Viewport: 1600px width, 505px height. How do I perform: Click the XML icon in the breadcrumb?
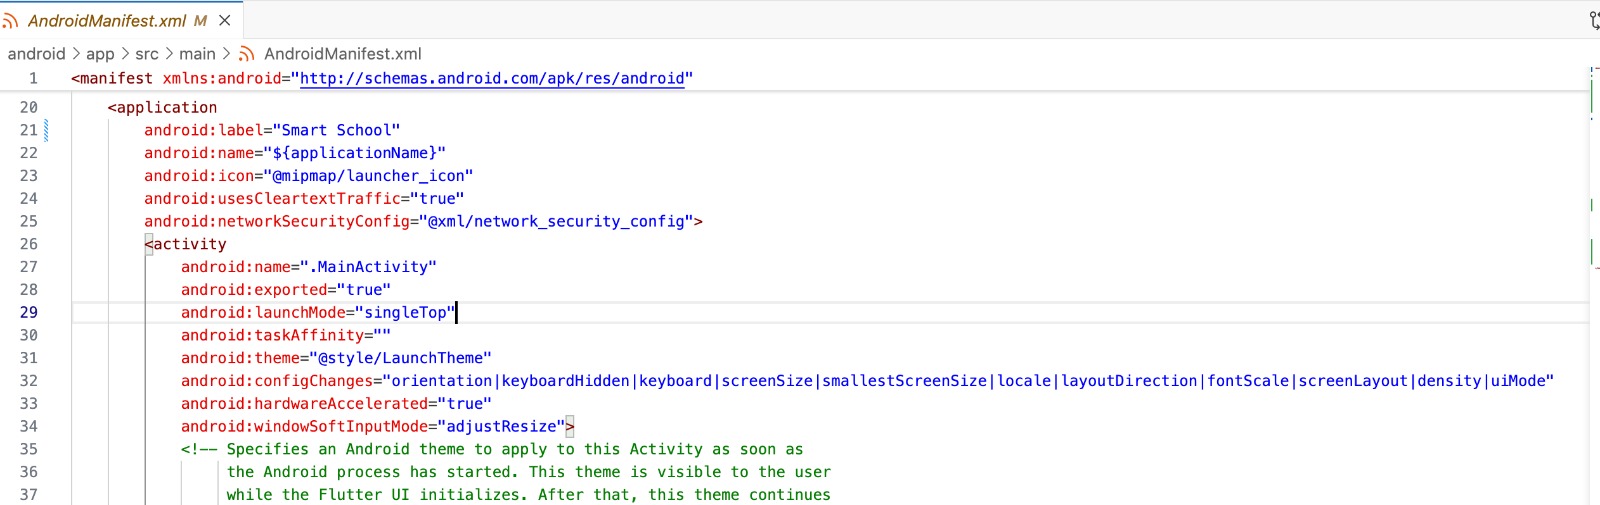click(247, 54)
